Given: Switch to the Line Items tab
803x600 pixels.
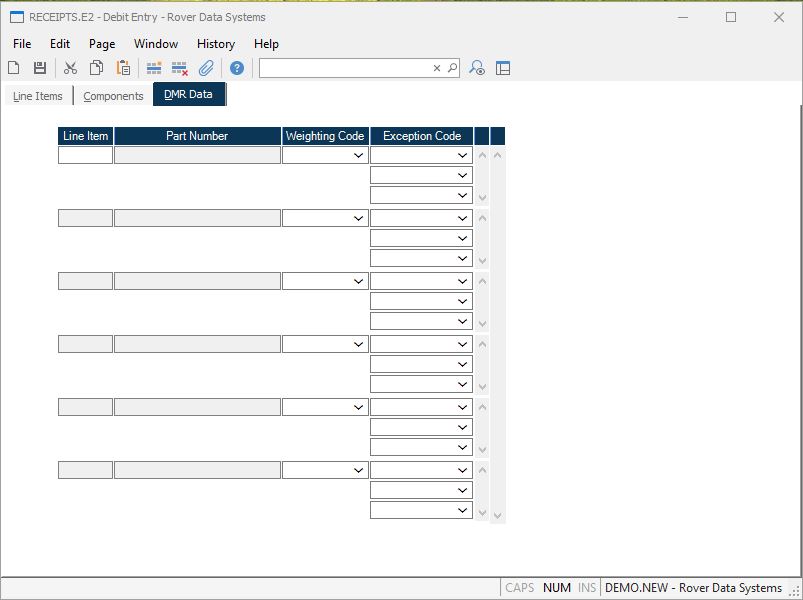Looking at the screenshot, I should [38, 96].
